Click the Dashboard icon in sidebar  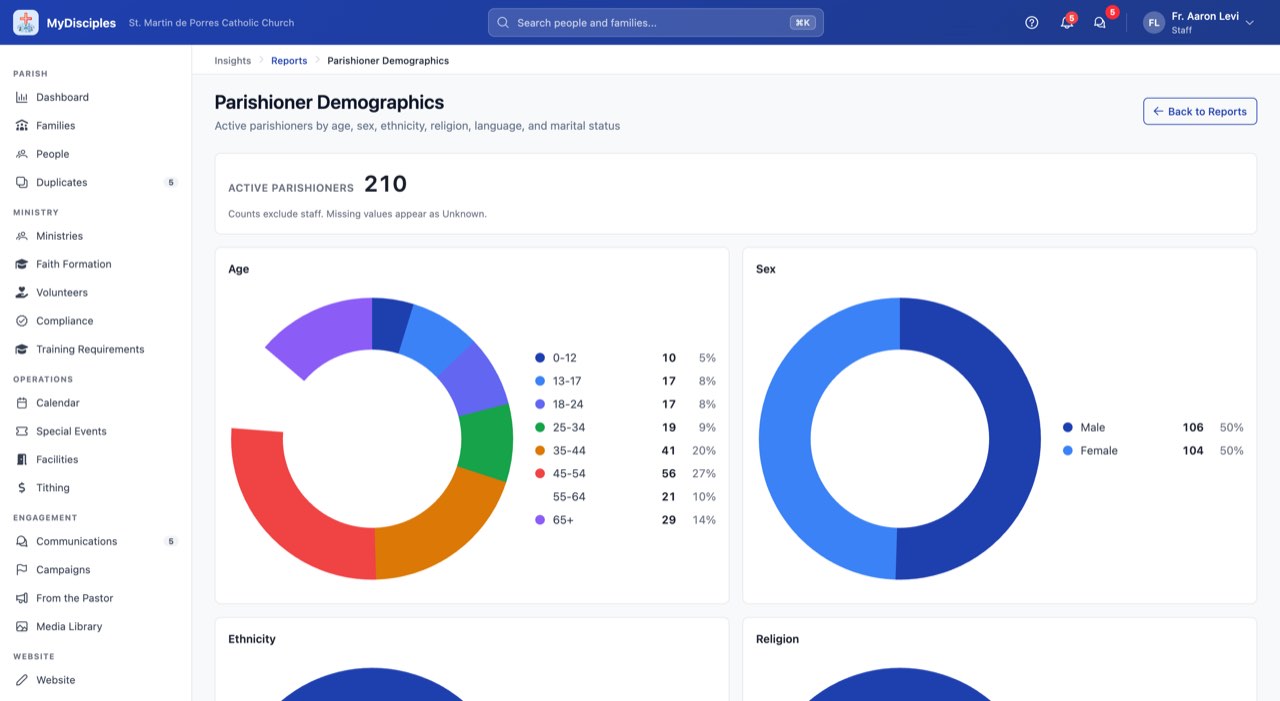point(22,97)
